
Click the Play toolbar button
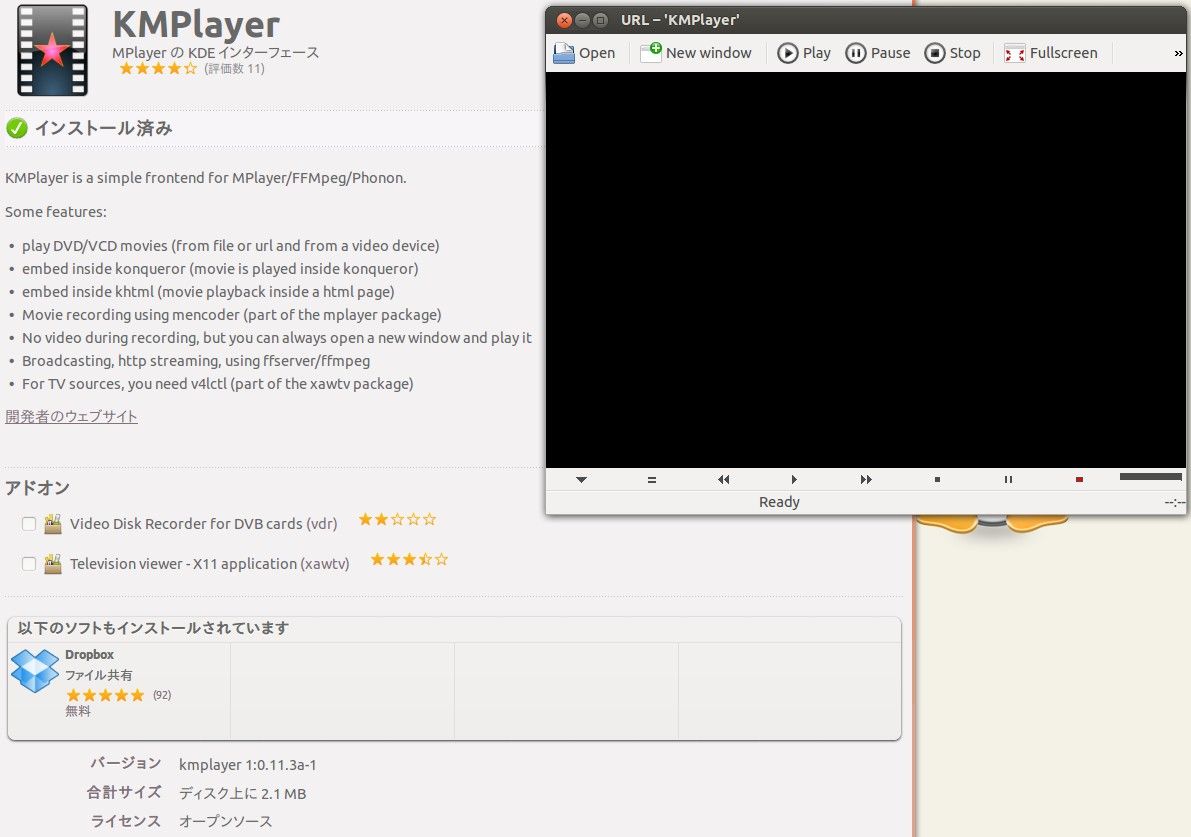(x=804, y=53)
